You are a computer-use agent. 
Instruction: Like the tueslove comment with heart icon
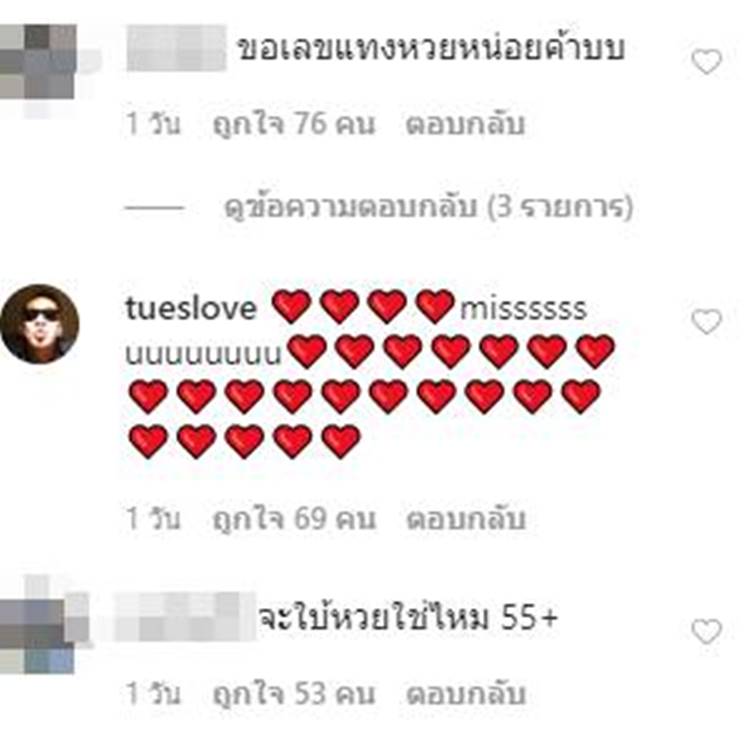click(x=707, y=321)
